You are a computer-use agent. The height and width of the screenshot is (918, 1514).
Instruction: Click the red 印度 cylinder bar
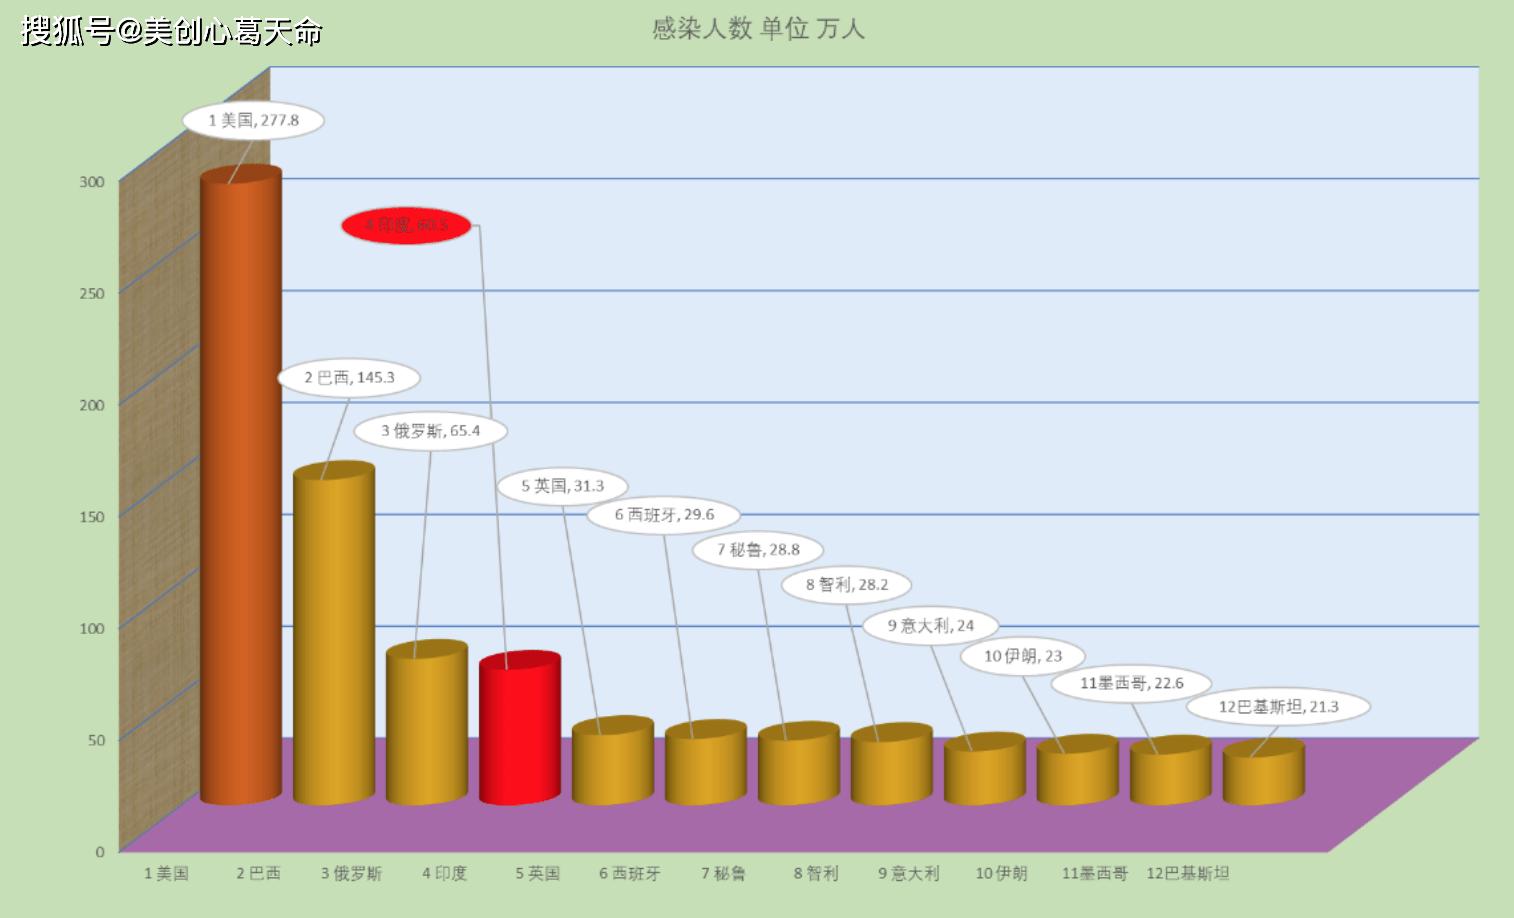520,728
